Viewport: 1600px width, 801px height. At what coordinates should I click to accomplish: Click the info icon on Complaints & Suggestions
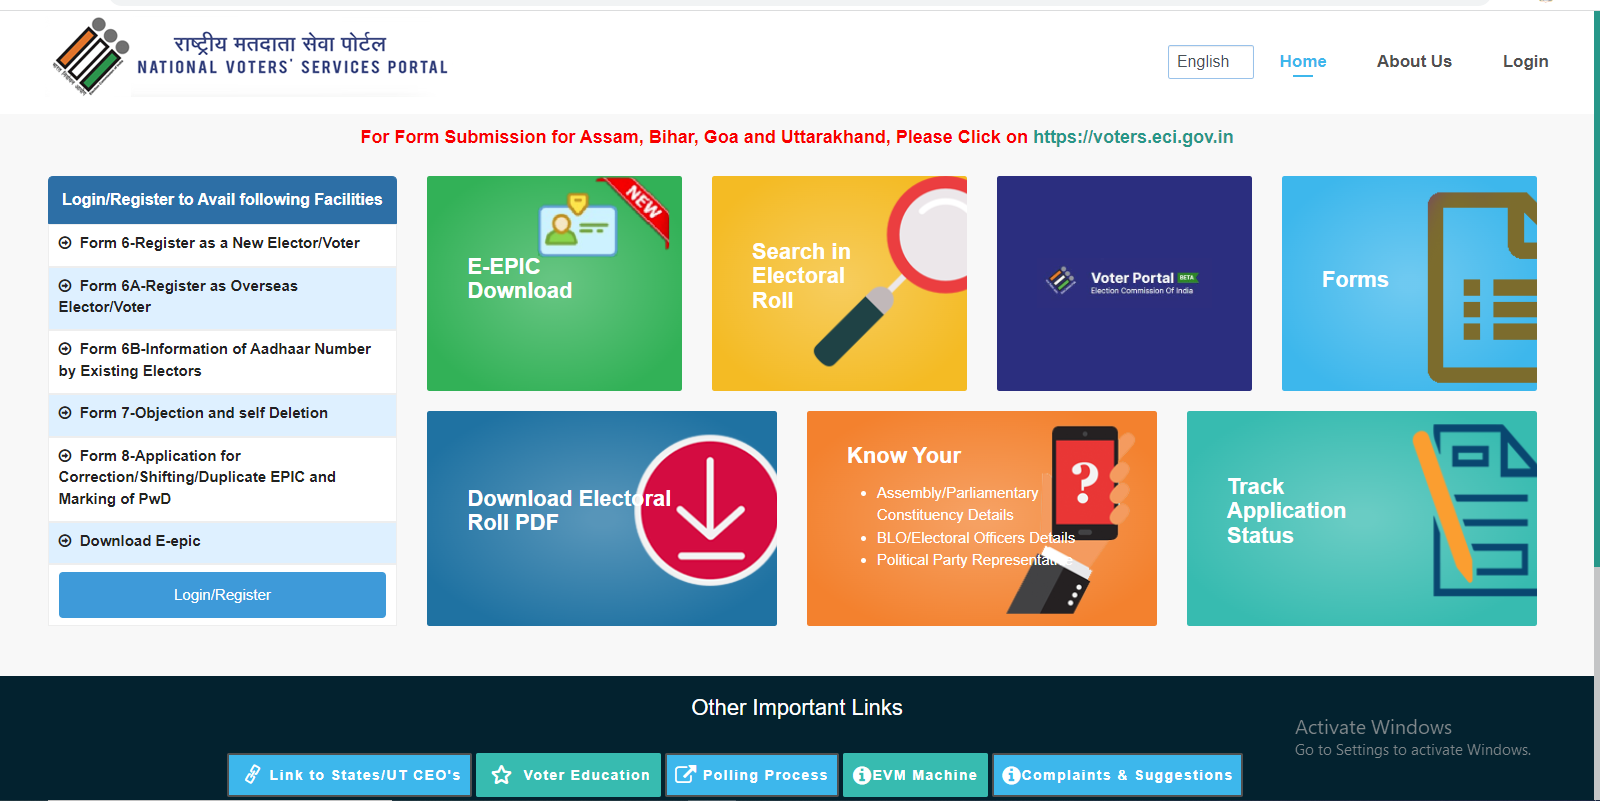click(1011, 775)
